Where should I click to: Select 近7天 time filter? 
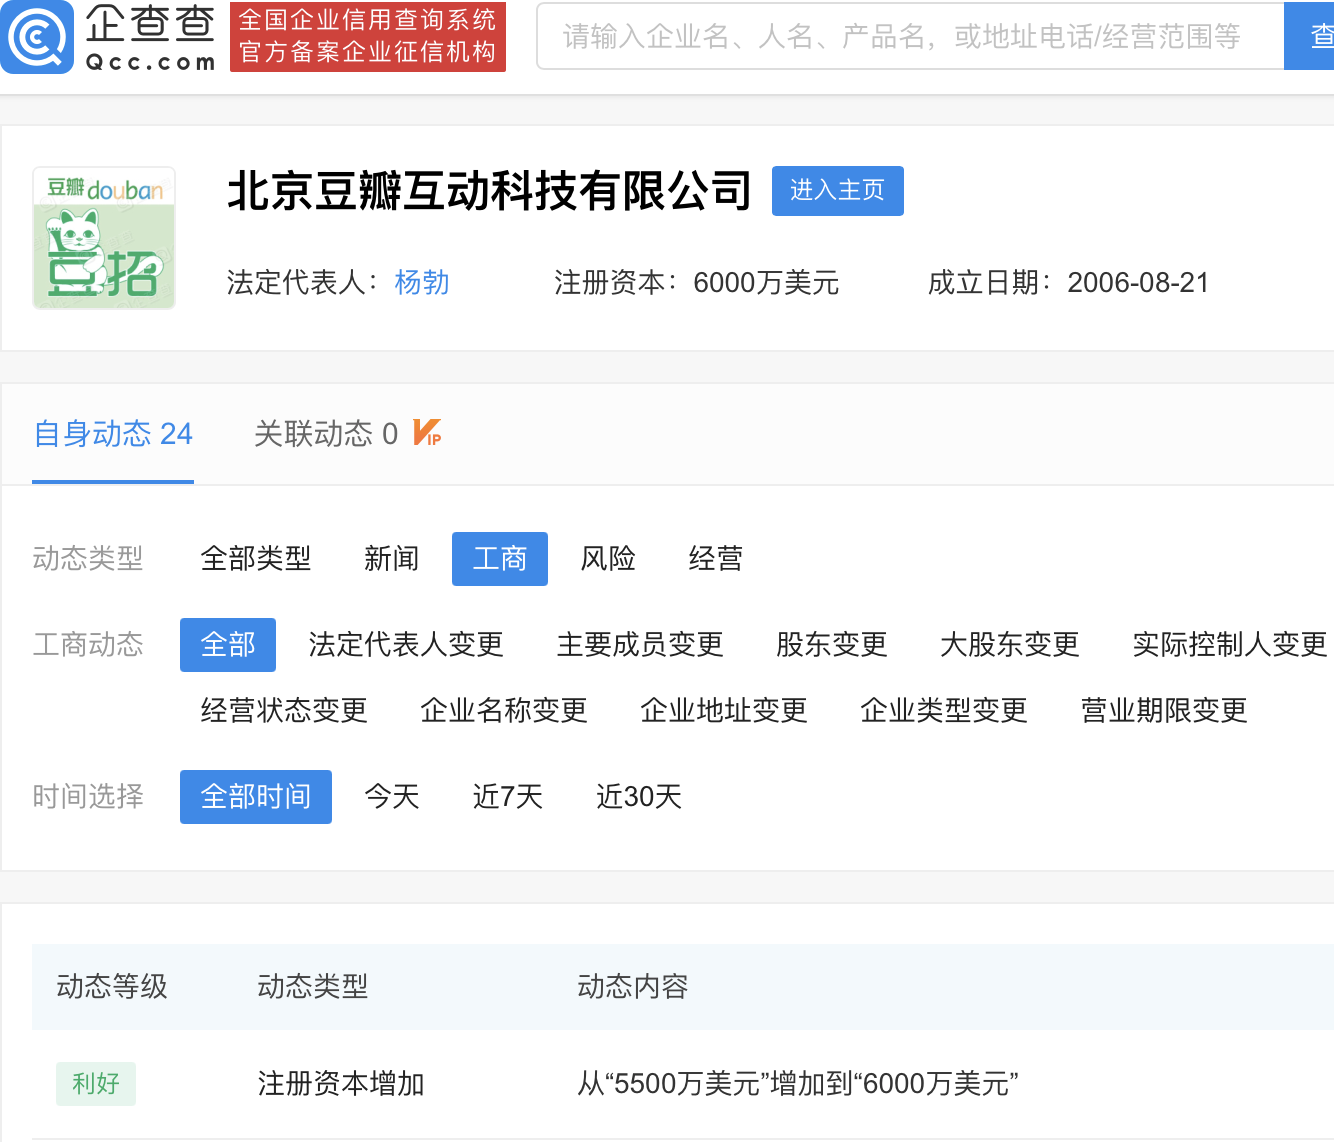click(508, 797)
